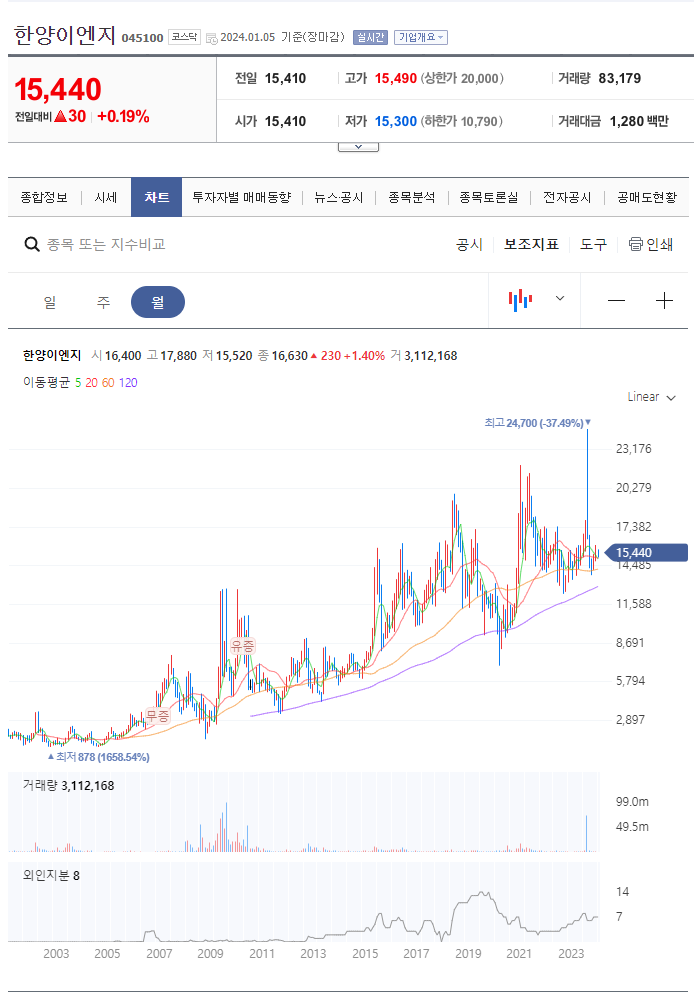Open the 뉴스·공시 tab
The width and height of the screenshot is (694, 996).
coord(339,198)
